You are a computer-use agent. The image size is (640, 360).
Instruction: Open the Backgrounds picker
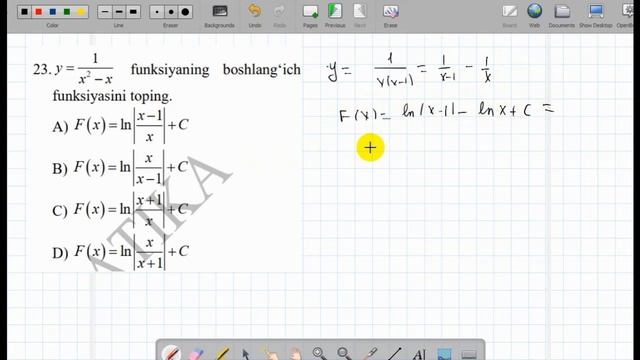(x=220, y=16)
